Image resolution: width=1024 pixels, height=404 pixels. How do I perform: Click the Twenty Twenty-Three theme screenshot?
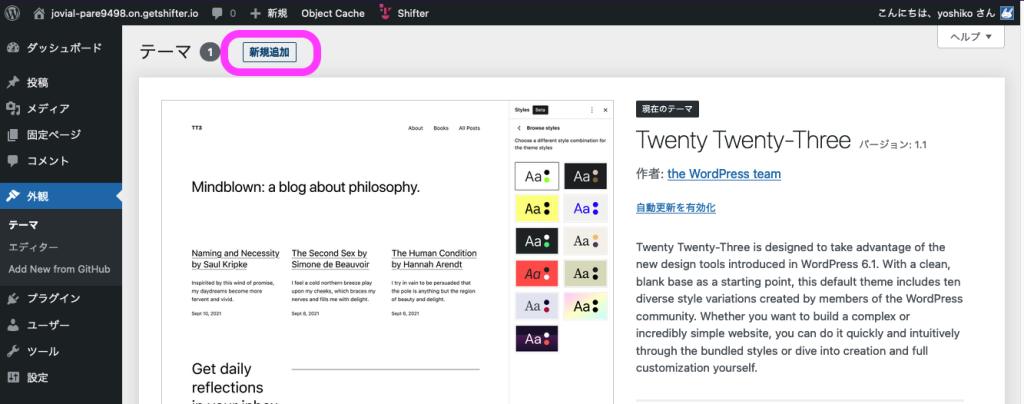click(x=387, y=252)
